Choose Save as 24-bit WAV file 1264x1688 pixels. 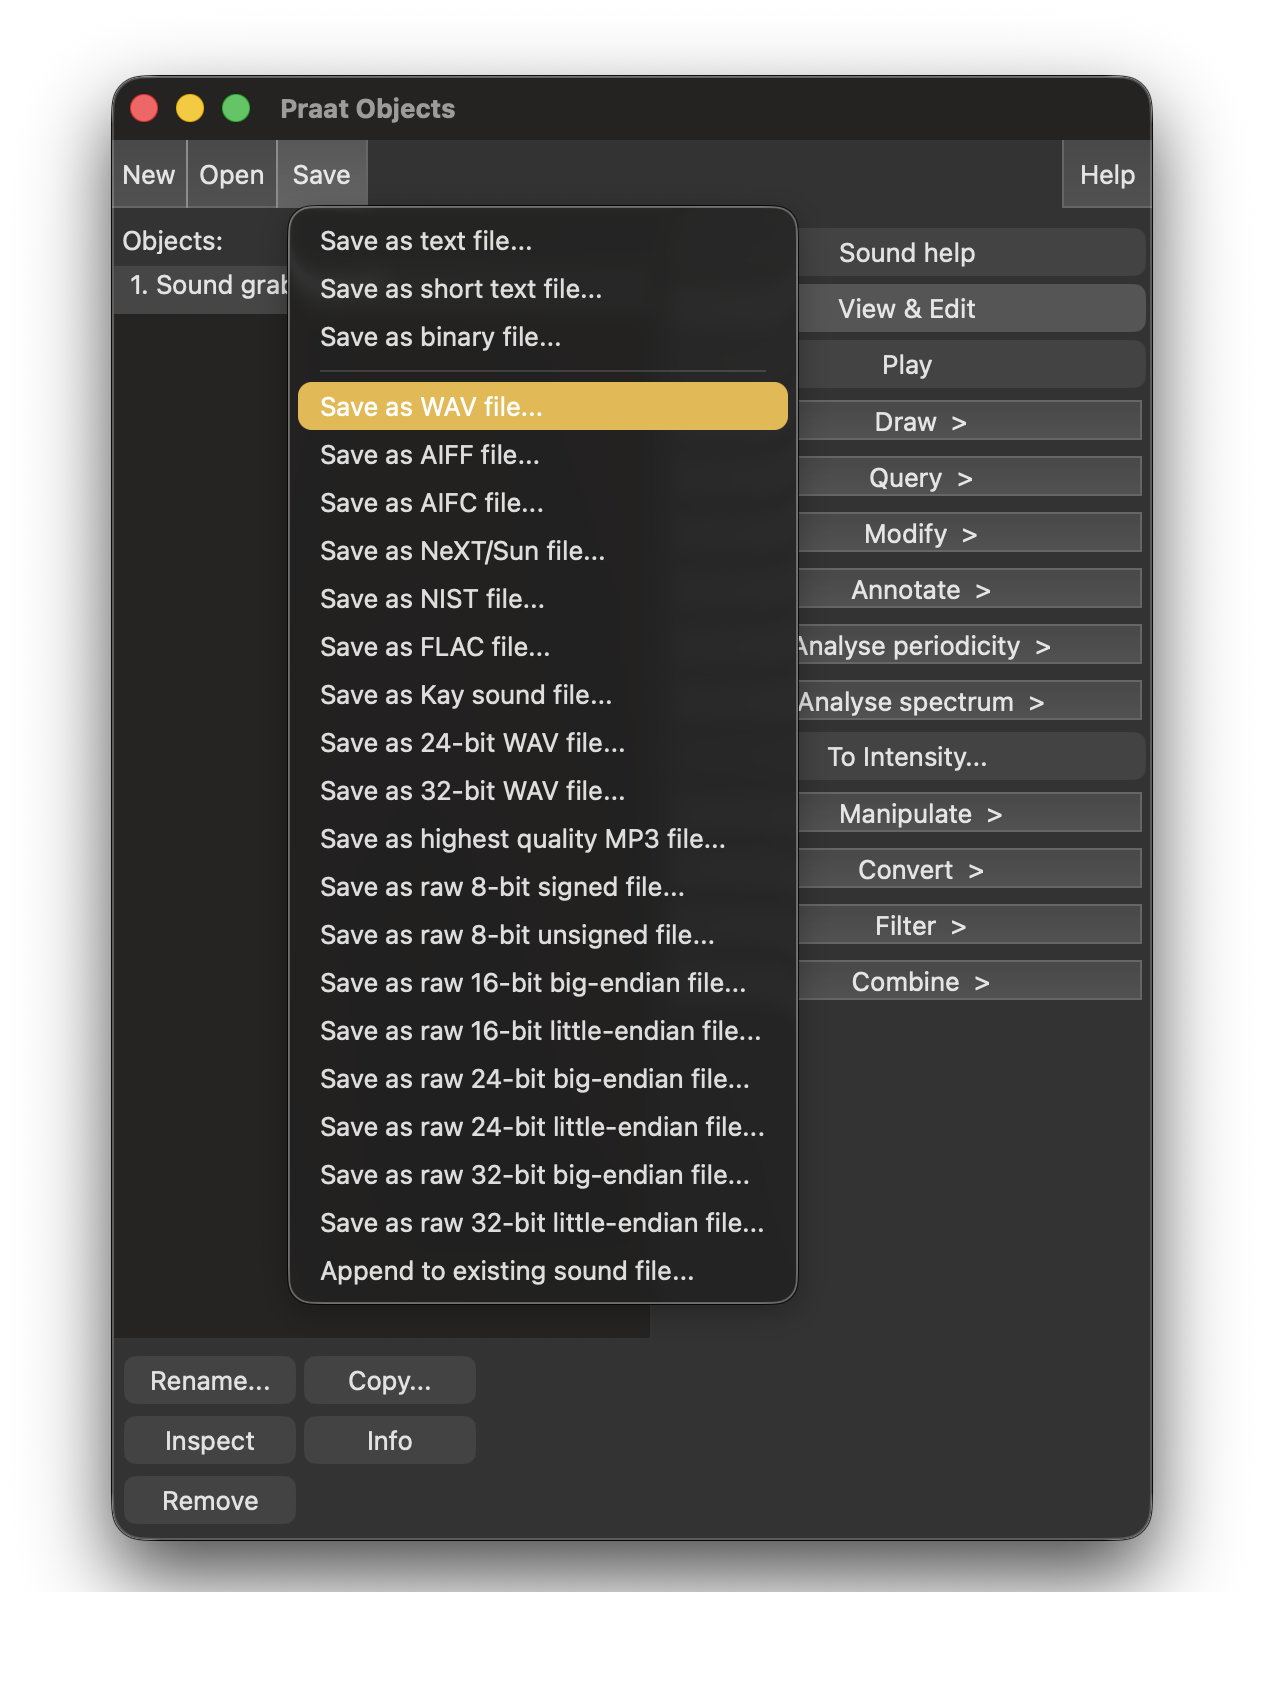(472, 743)
